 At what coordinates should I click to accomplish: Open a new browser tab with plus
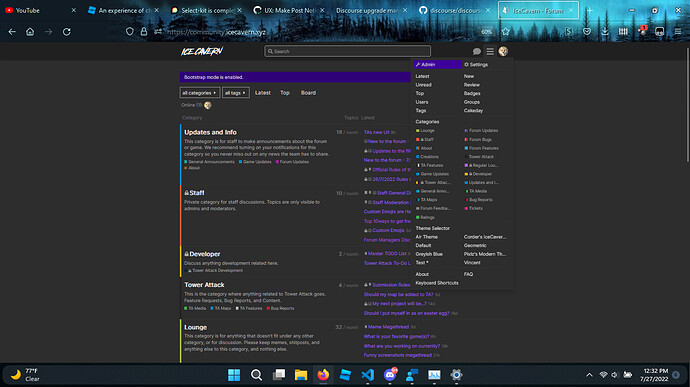click(589, 10)
